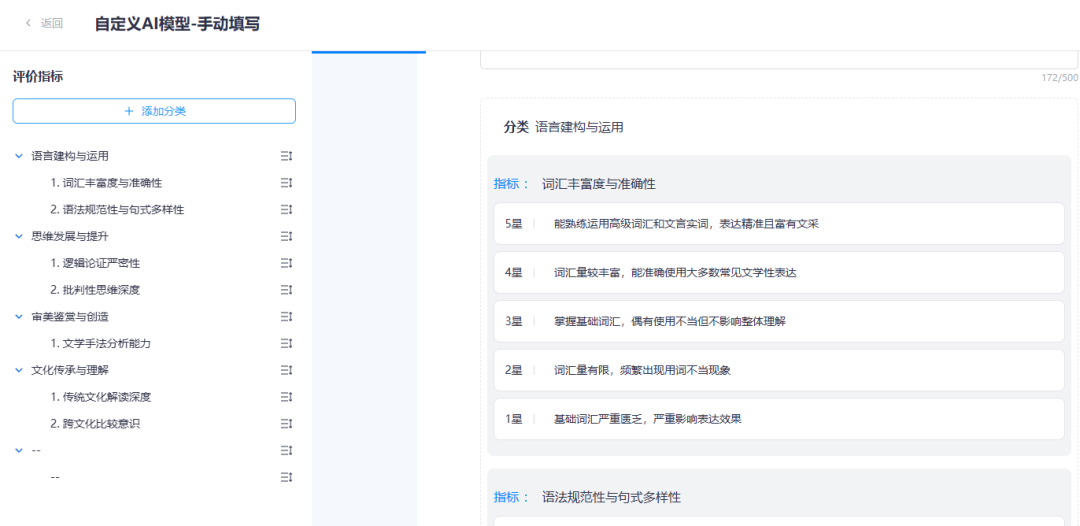
Task: Click the page title 自定义AI模型-手动填写
Action: (x=177, y=23)
